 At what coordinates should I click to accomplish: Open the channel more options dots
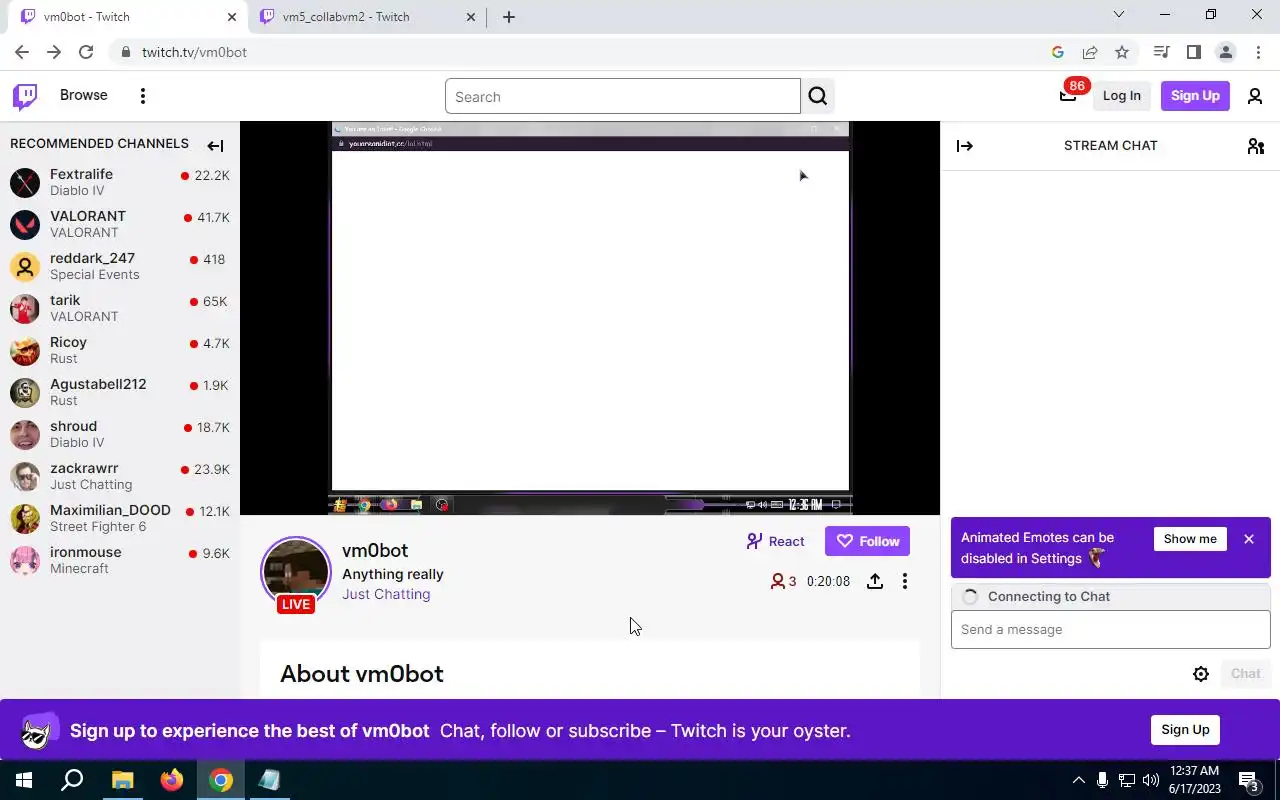click(x=905, y=581)
